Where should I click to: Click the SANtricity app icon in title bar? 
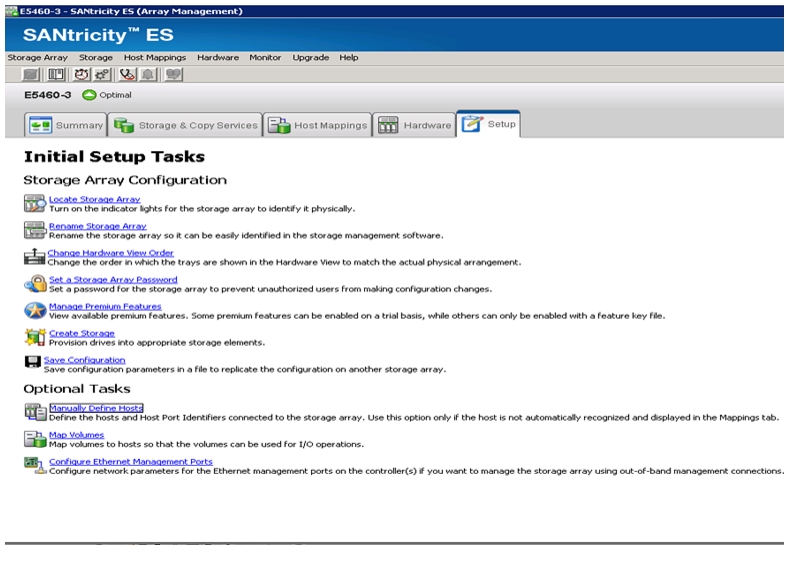click(12, 11)
